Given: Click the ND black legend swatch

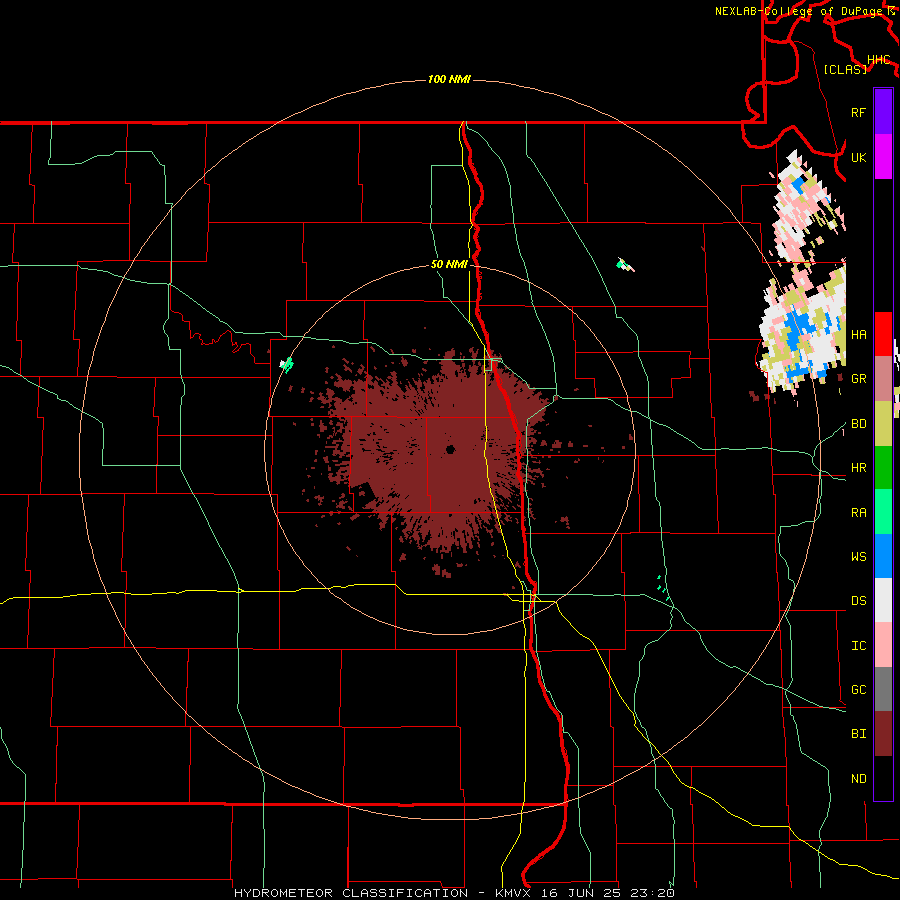Looking at the screenshot, I should [x=883, y=778].
